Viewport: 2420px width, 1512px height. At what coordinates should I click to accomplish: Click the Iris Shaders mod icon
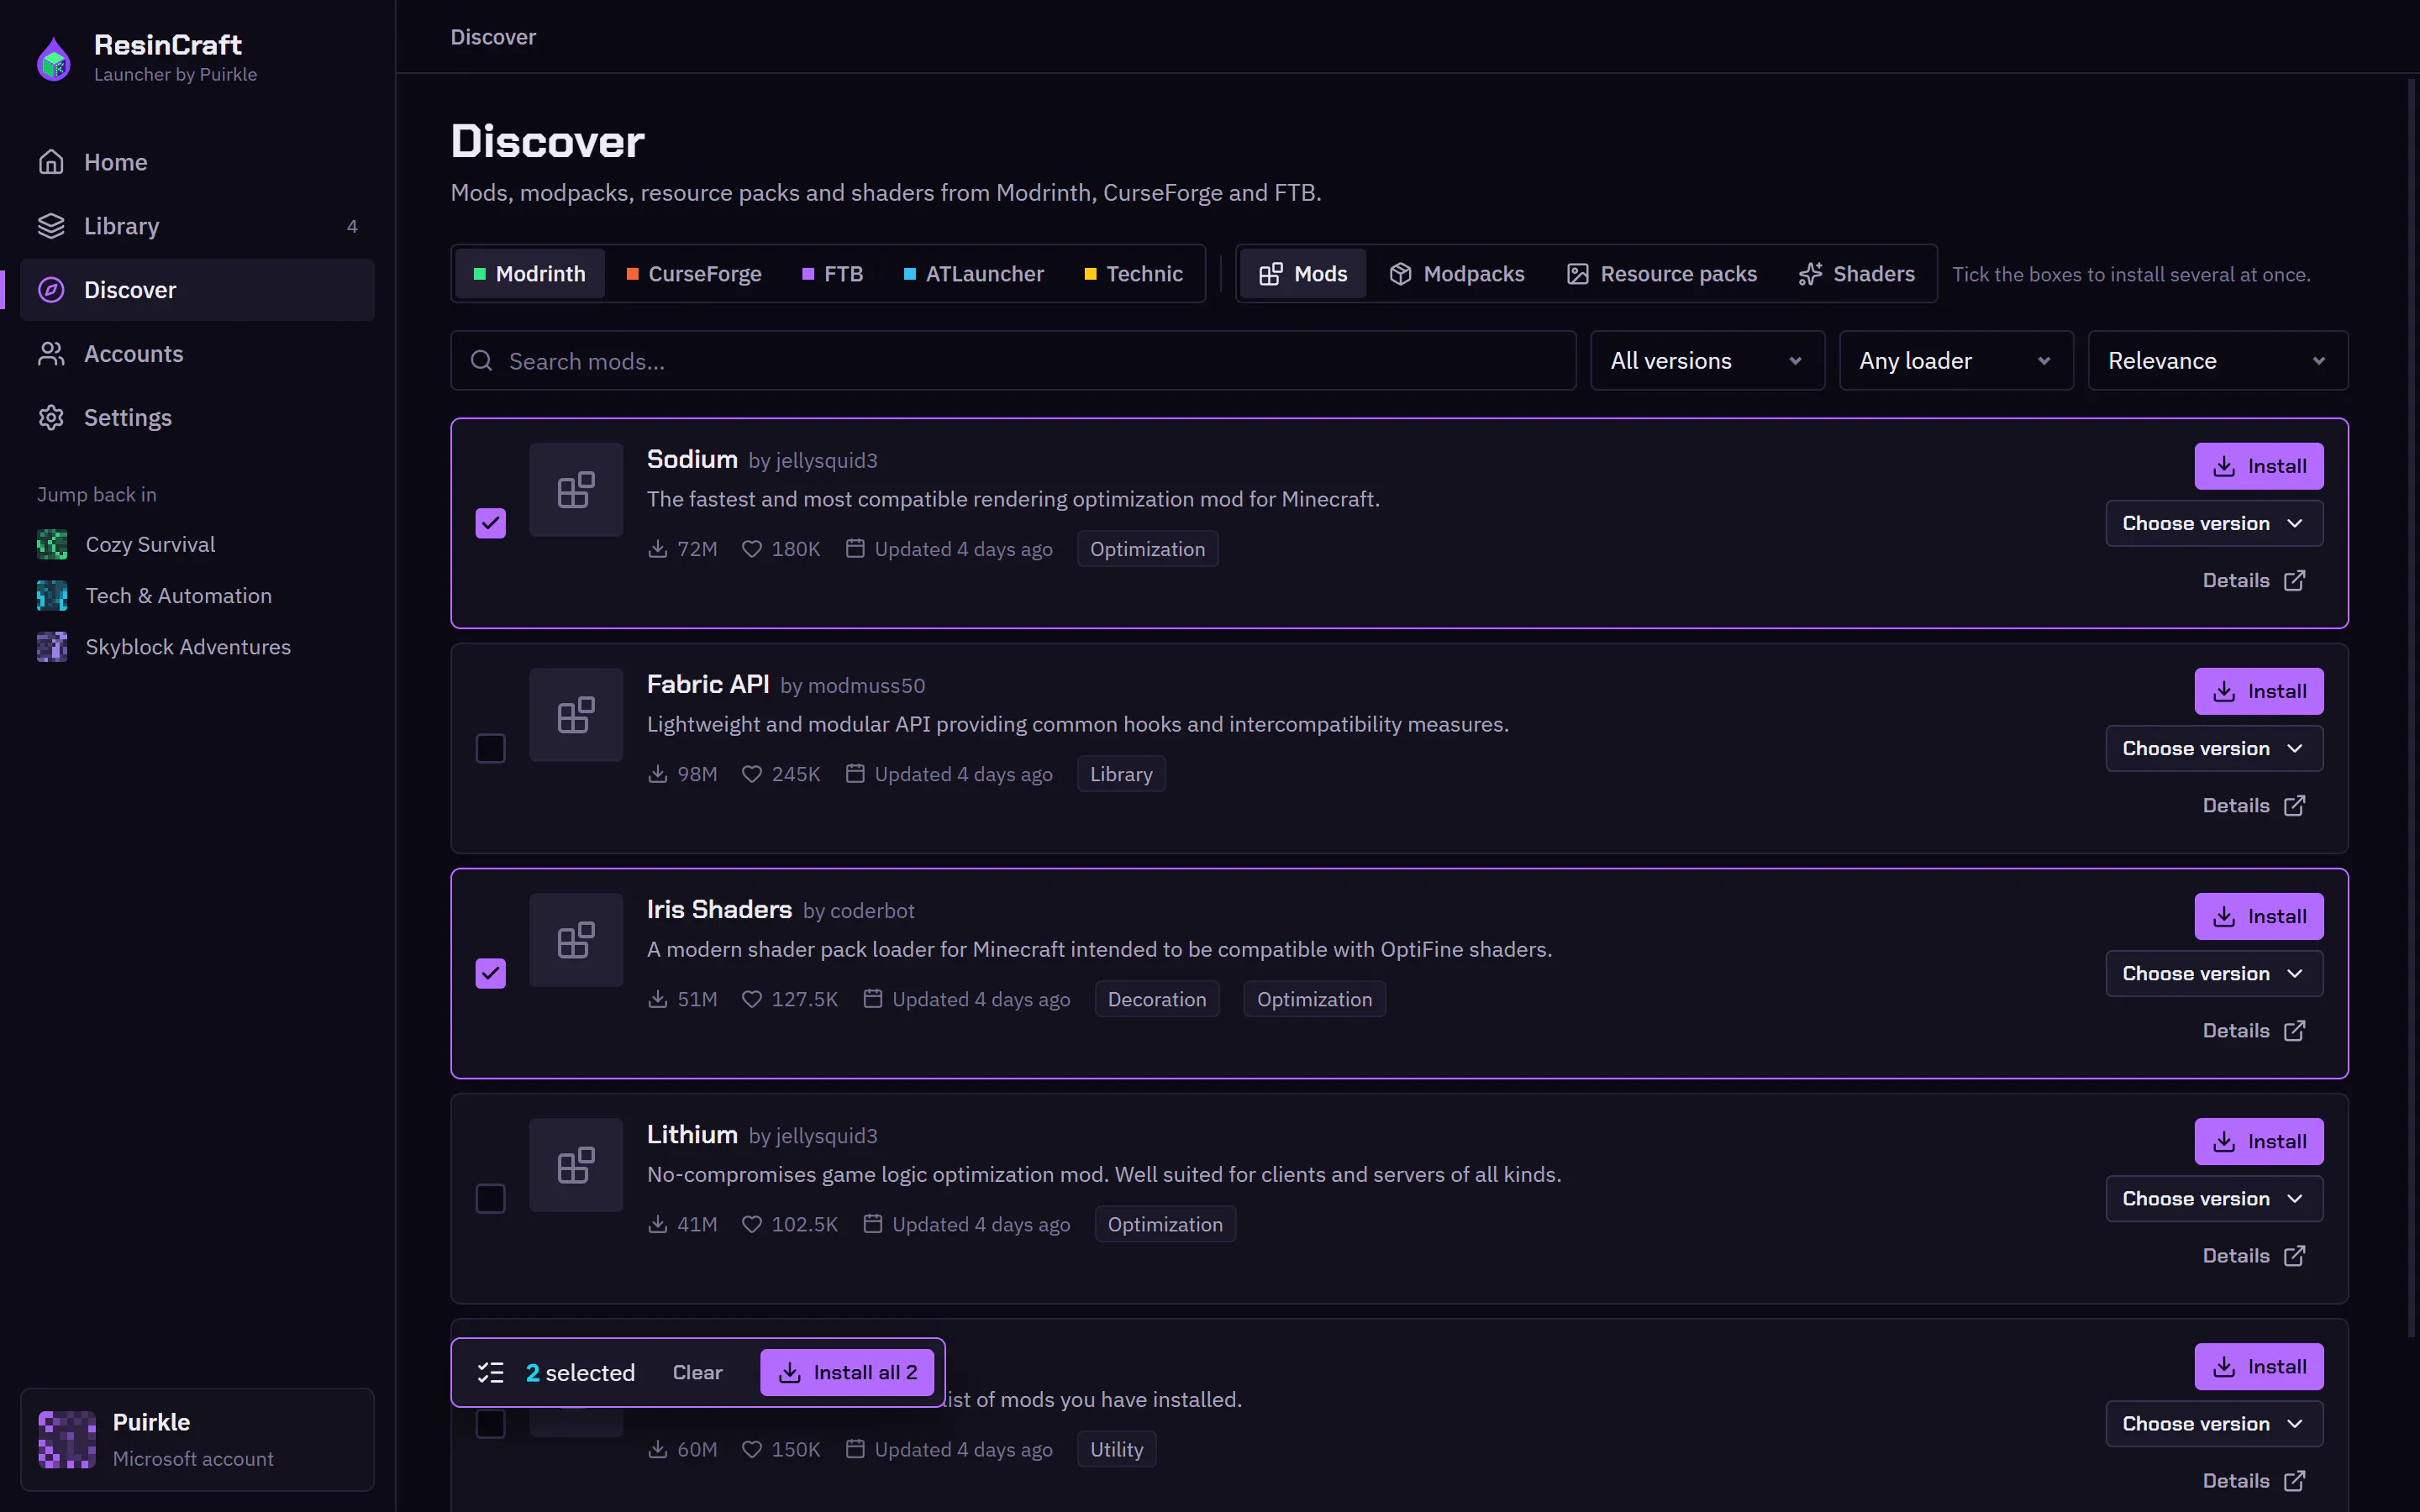click(x=576, y=940)
